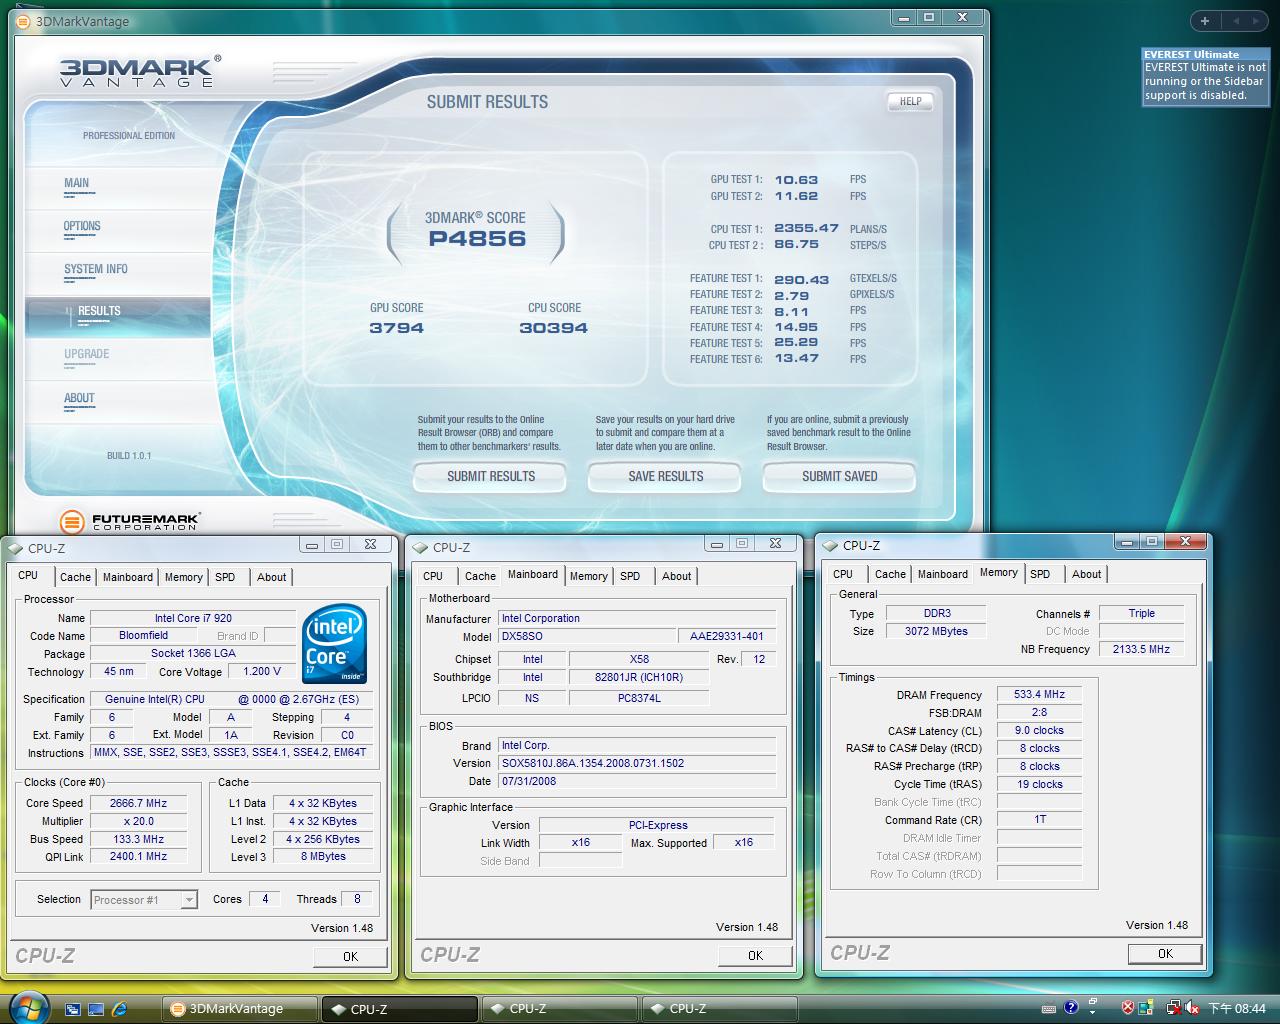The height and width of the screenshot is (1024, 1280).
Task: Open Cache tab in CPU-Z Timings window
Action: click(x=890, y=574)
